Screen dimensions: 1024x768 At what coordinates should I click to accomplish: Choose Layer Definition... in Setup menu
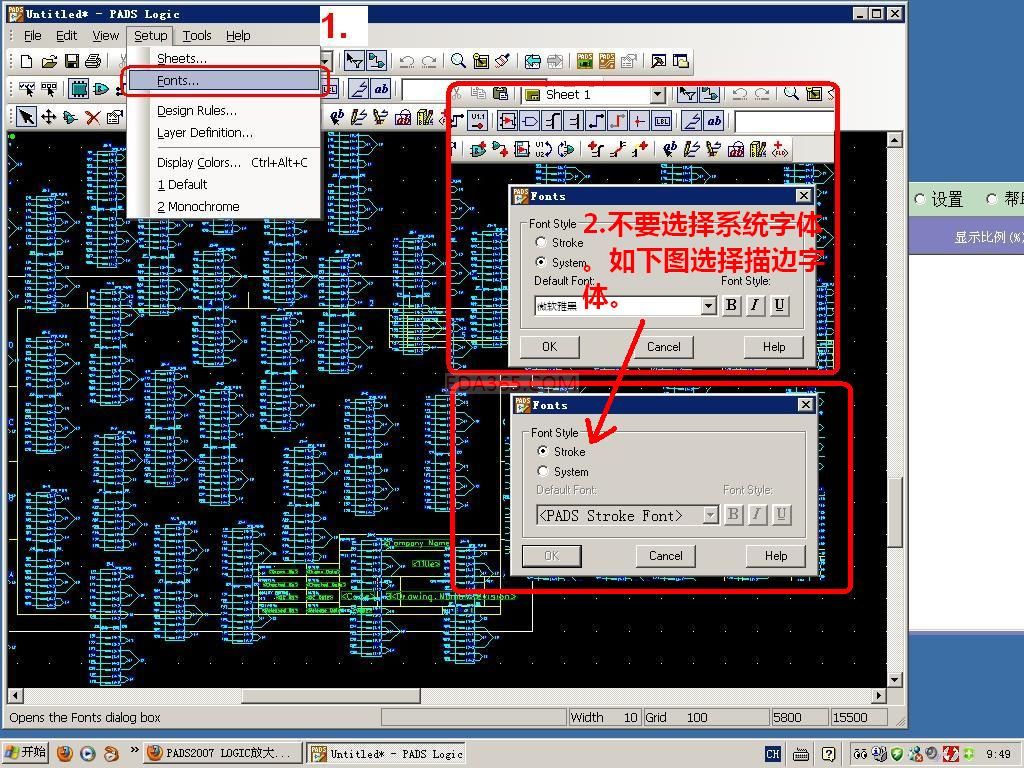coord(223,133)
